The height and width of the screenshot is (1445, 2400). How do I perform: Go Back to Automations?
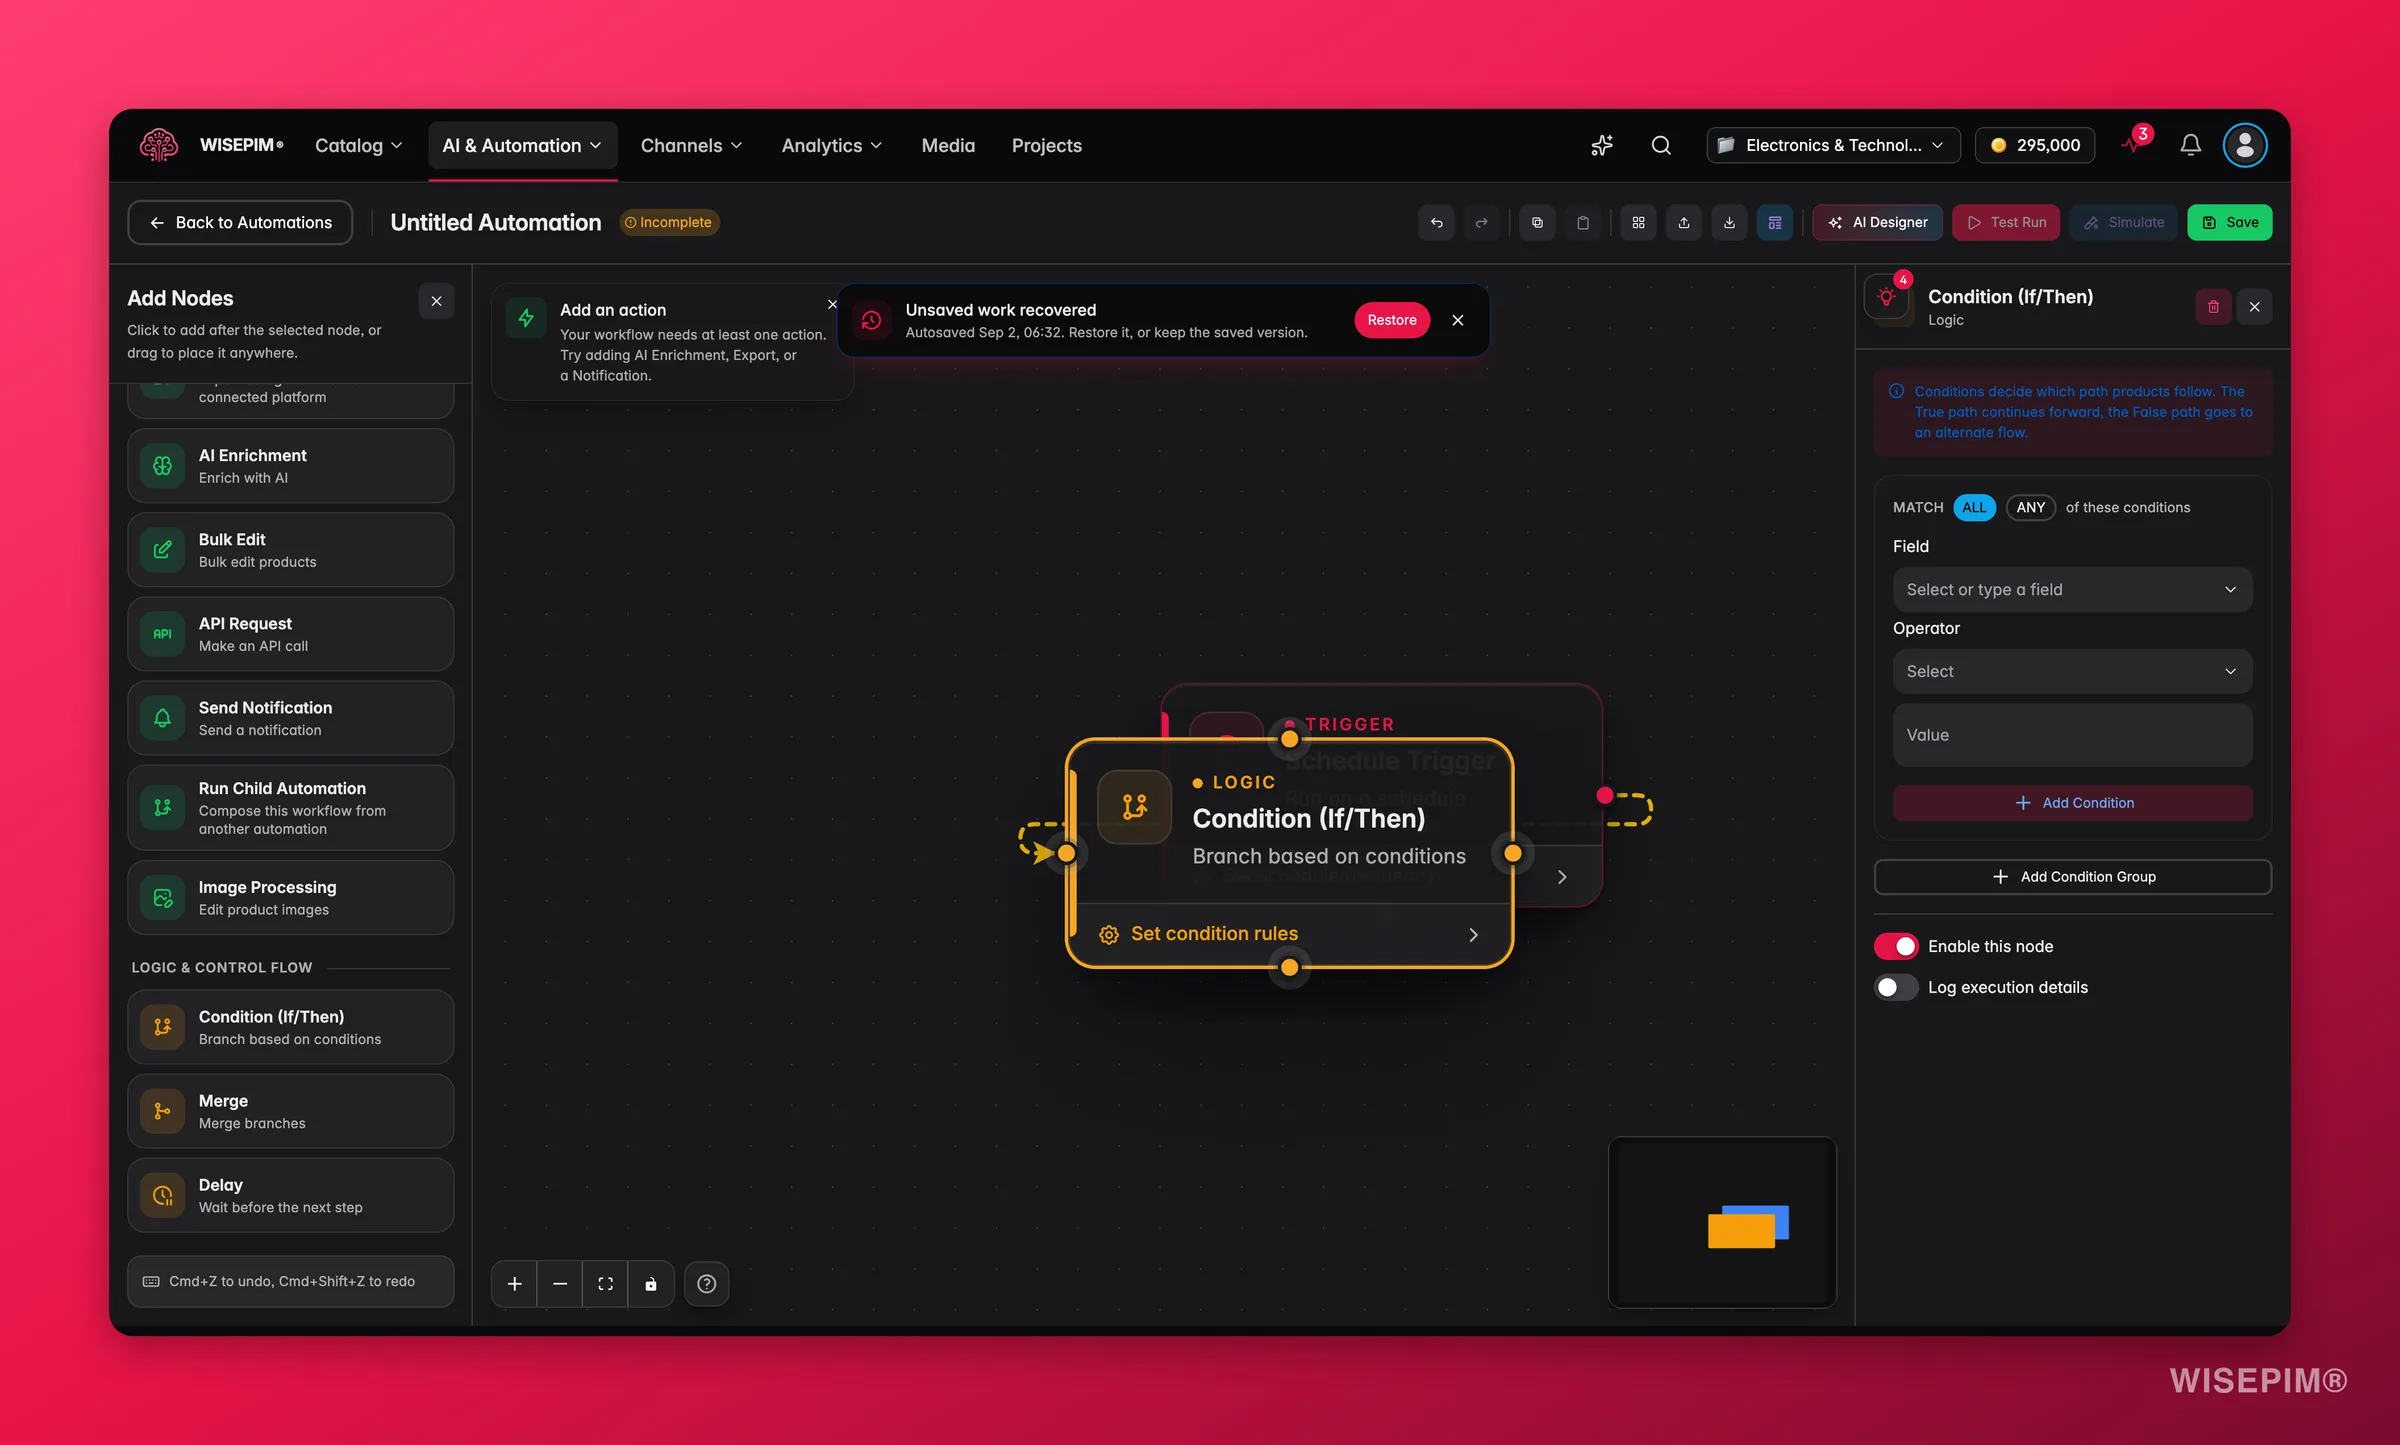(x=240, y=222)
